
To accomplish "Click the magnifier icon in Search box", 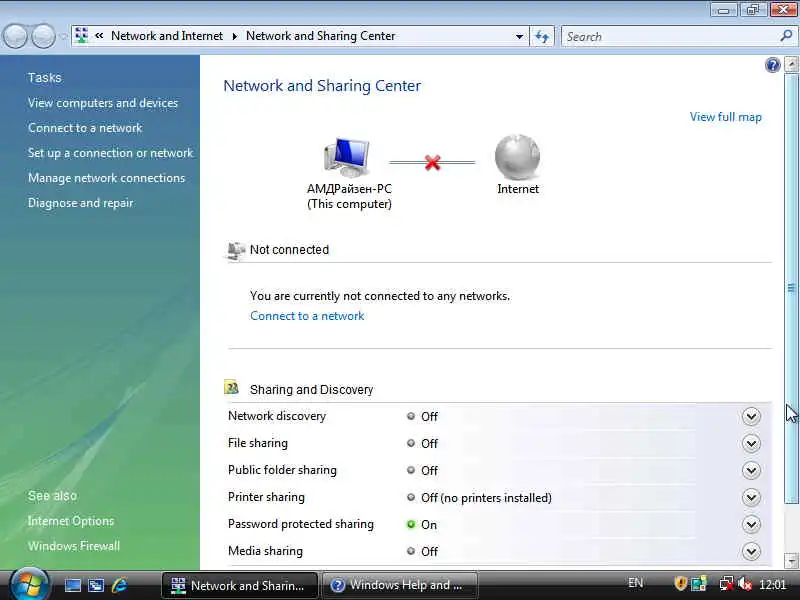I will point(786,36).
